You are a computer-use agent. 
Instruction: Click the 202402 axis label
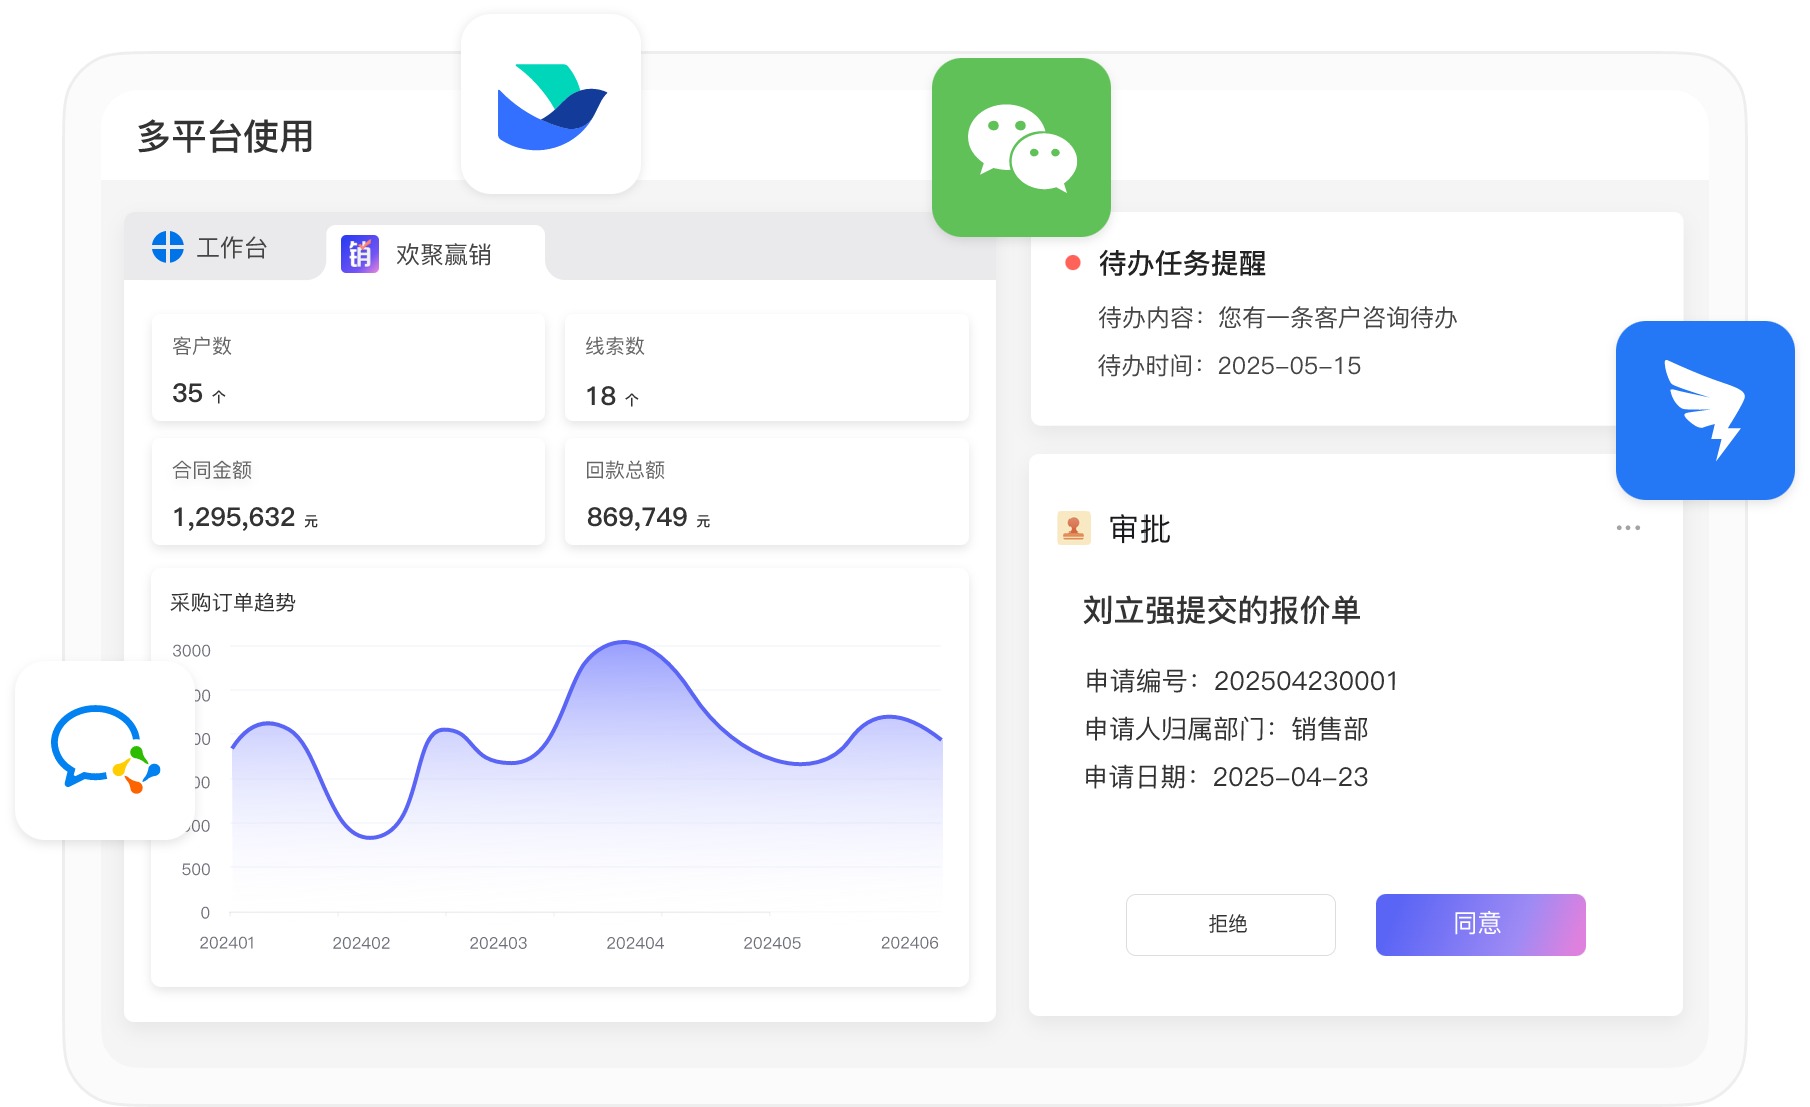(x=361, y=943)
